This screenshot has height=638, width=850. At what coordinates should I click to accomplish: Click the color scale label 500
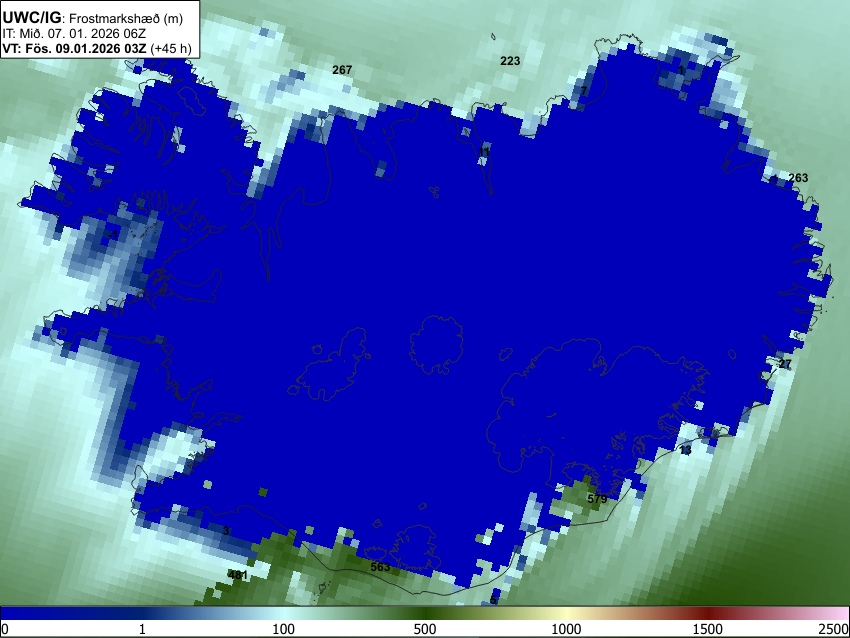(x=425, y=629)
